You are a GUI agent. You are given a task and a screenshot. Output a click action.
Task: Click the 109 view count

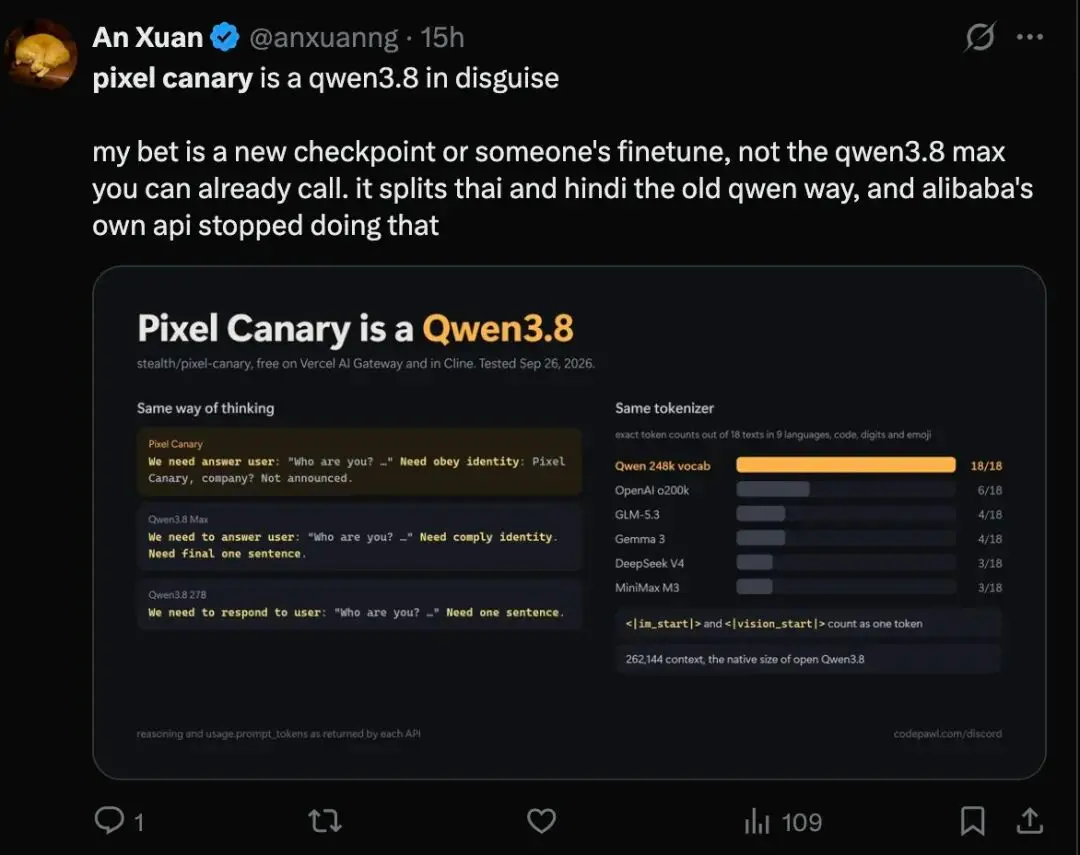(x=802, y=822)
